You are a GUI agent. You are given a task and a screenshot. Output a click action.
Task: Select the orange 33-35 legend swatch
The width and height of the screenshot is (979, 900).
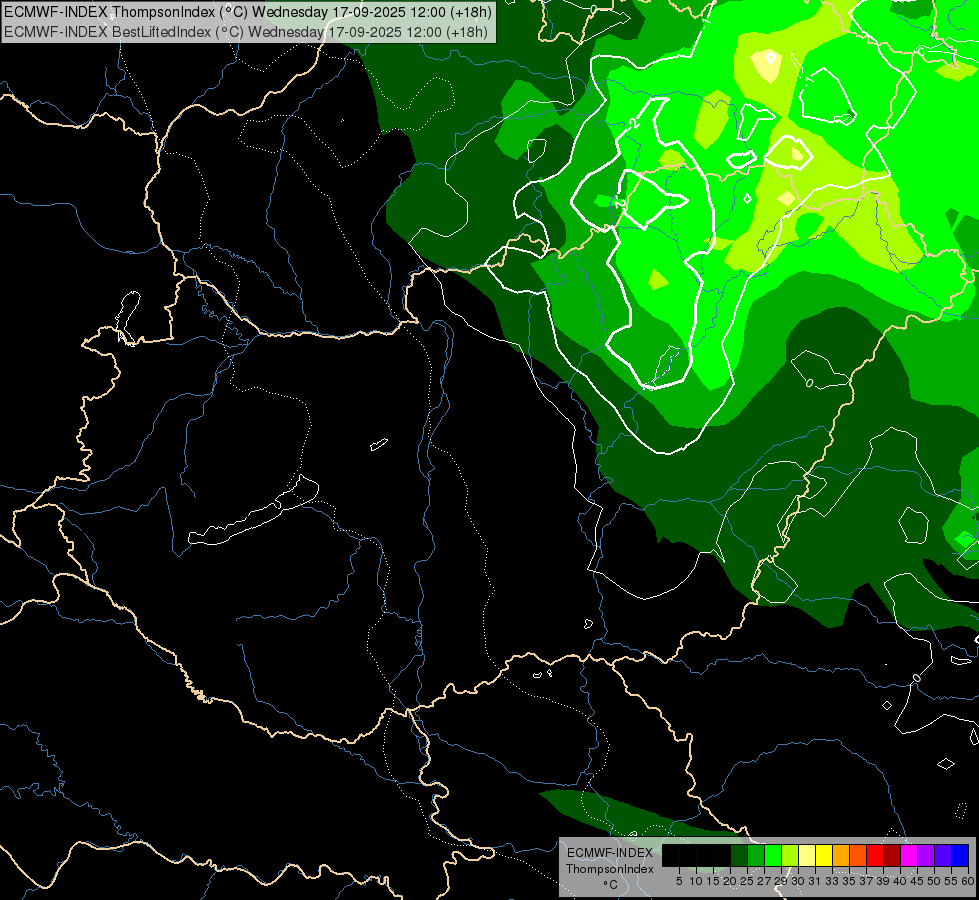(x=841, y=855)
